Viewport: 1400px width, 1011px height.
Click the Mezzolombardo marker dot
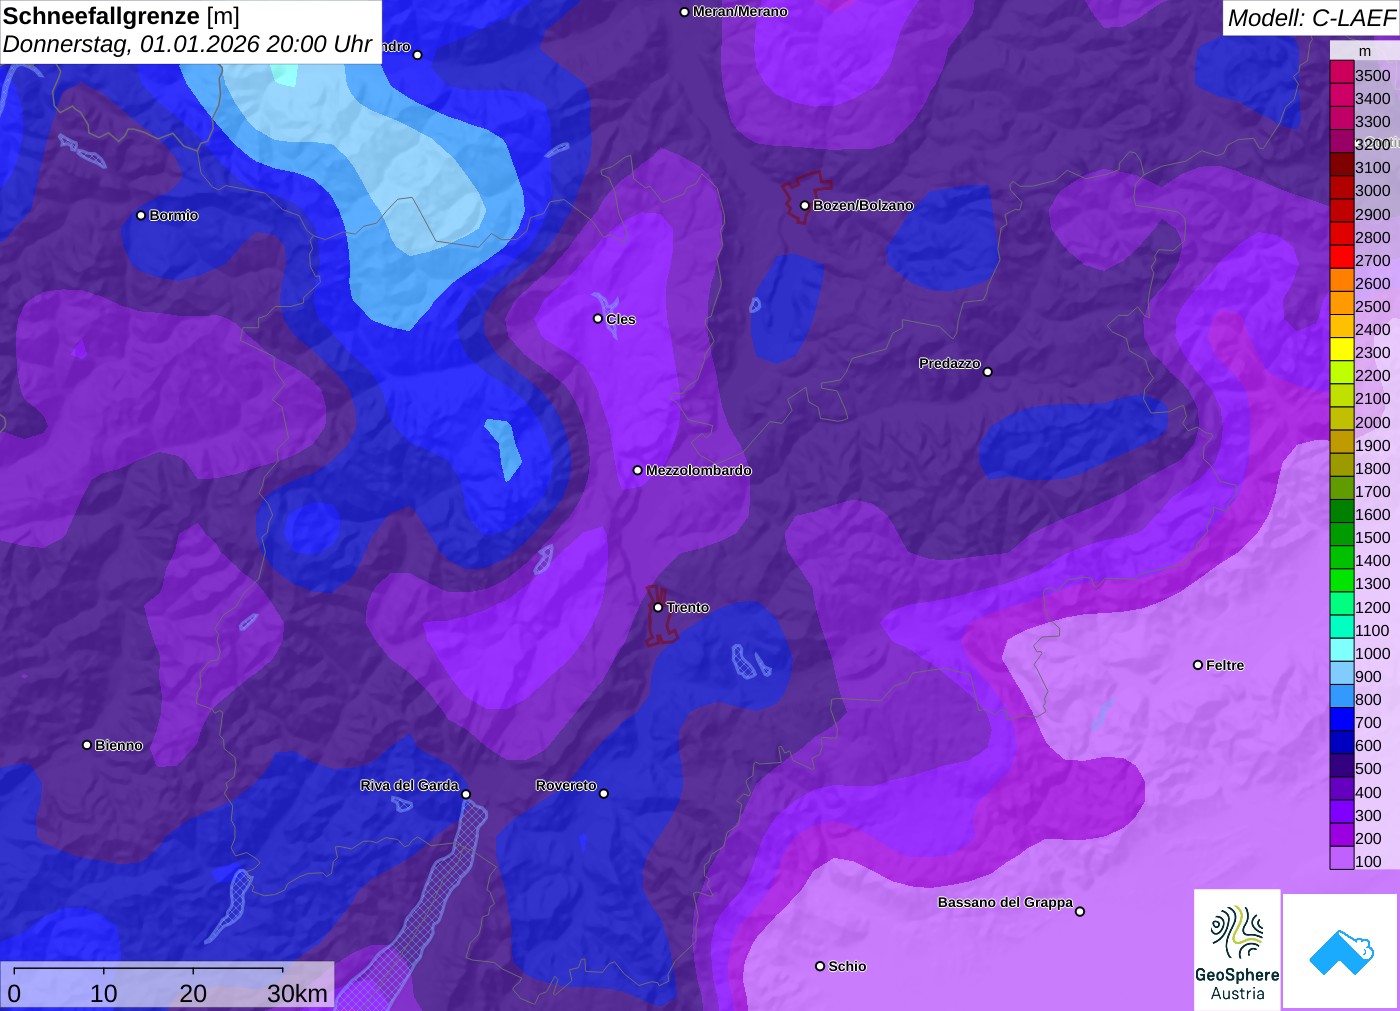(x=638, y=470)
